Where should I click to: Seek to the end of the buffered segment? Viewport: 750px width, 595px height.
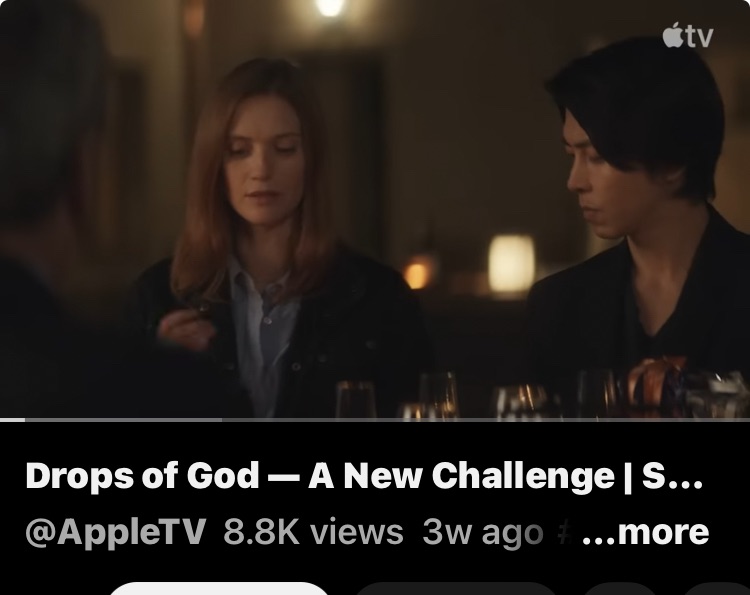click(x=221, y=419)
